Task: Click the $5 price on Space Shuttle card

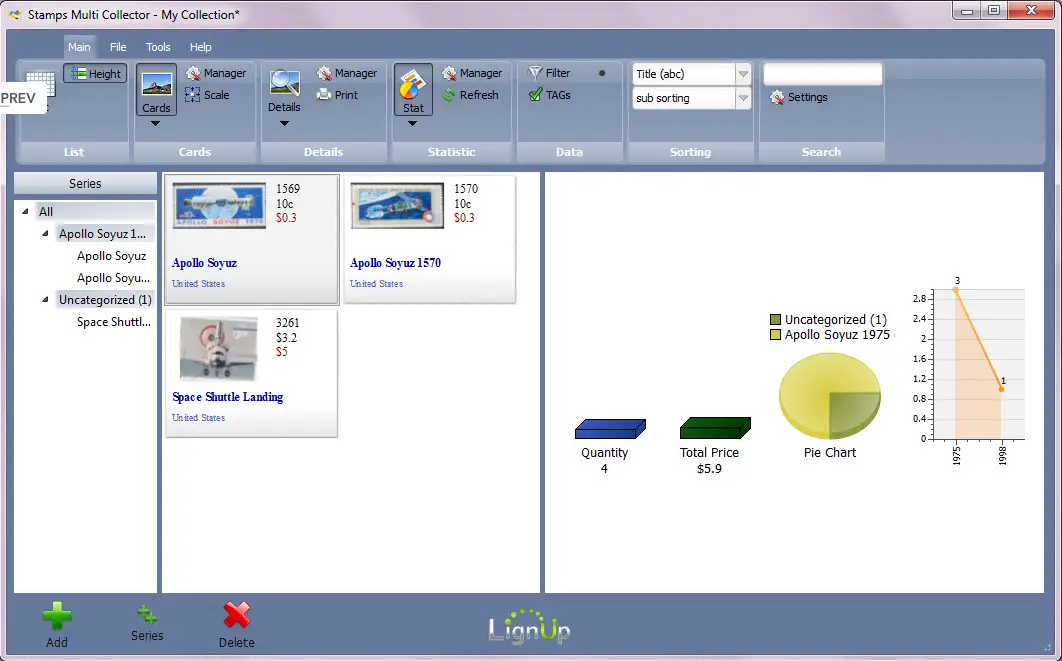Action: tap(282, 351)
